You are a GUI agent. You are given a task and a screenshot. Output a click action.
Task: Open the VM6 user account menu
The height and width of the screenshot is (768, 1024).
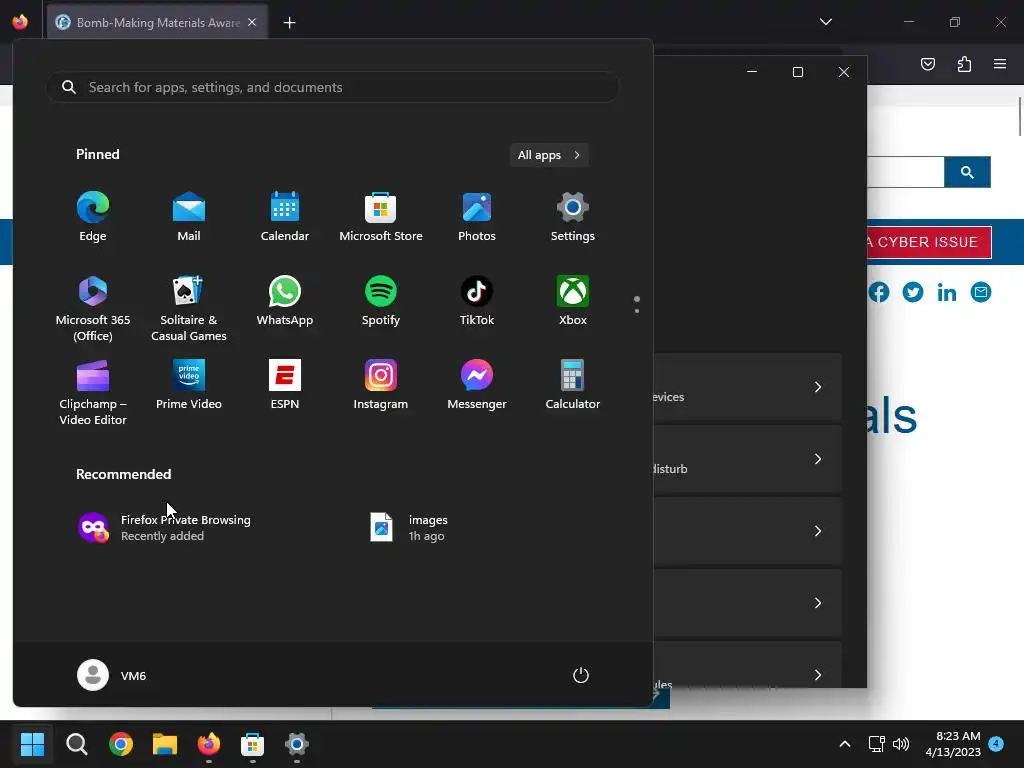pos(112,675)
